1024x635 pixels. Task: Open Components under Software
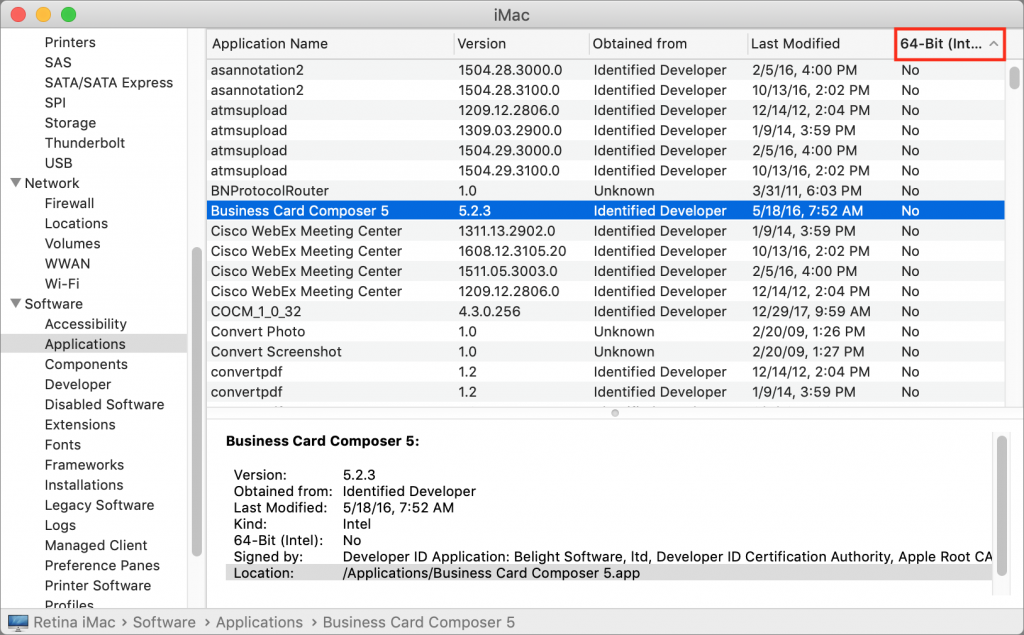tap(86, 365)
